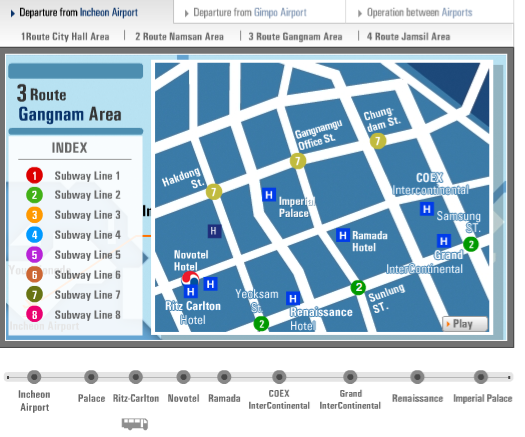Select Ramada stop on route timeline

click(224, 377)
